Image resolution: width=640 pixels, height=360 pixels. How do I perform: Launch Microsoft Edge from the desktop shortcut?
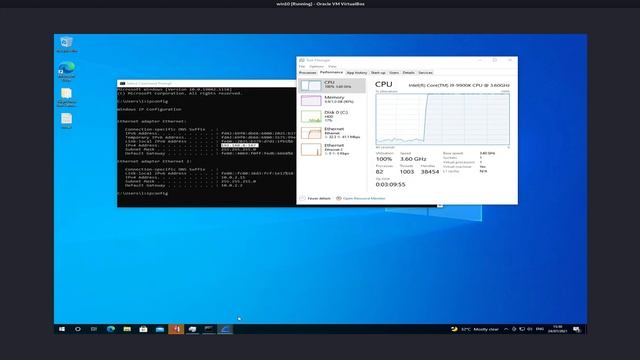click(x=67, y=71)
